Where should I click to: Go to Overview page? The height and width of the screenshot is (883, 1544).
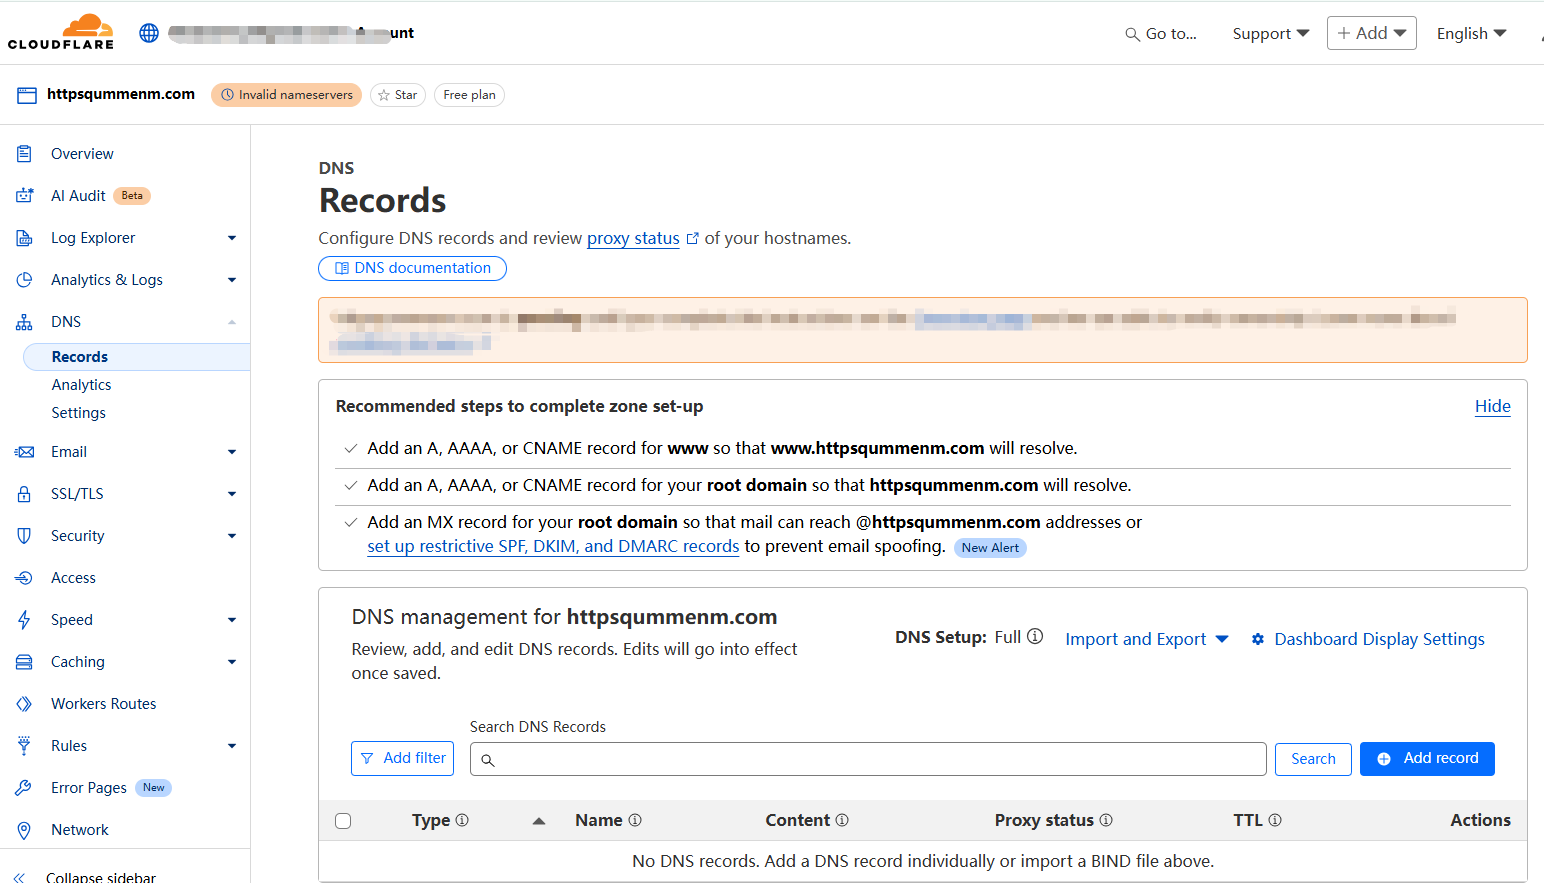[x=82, y=154]
